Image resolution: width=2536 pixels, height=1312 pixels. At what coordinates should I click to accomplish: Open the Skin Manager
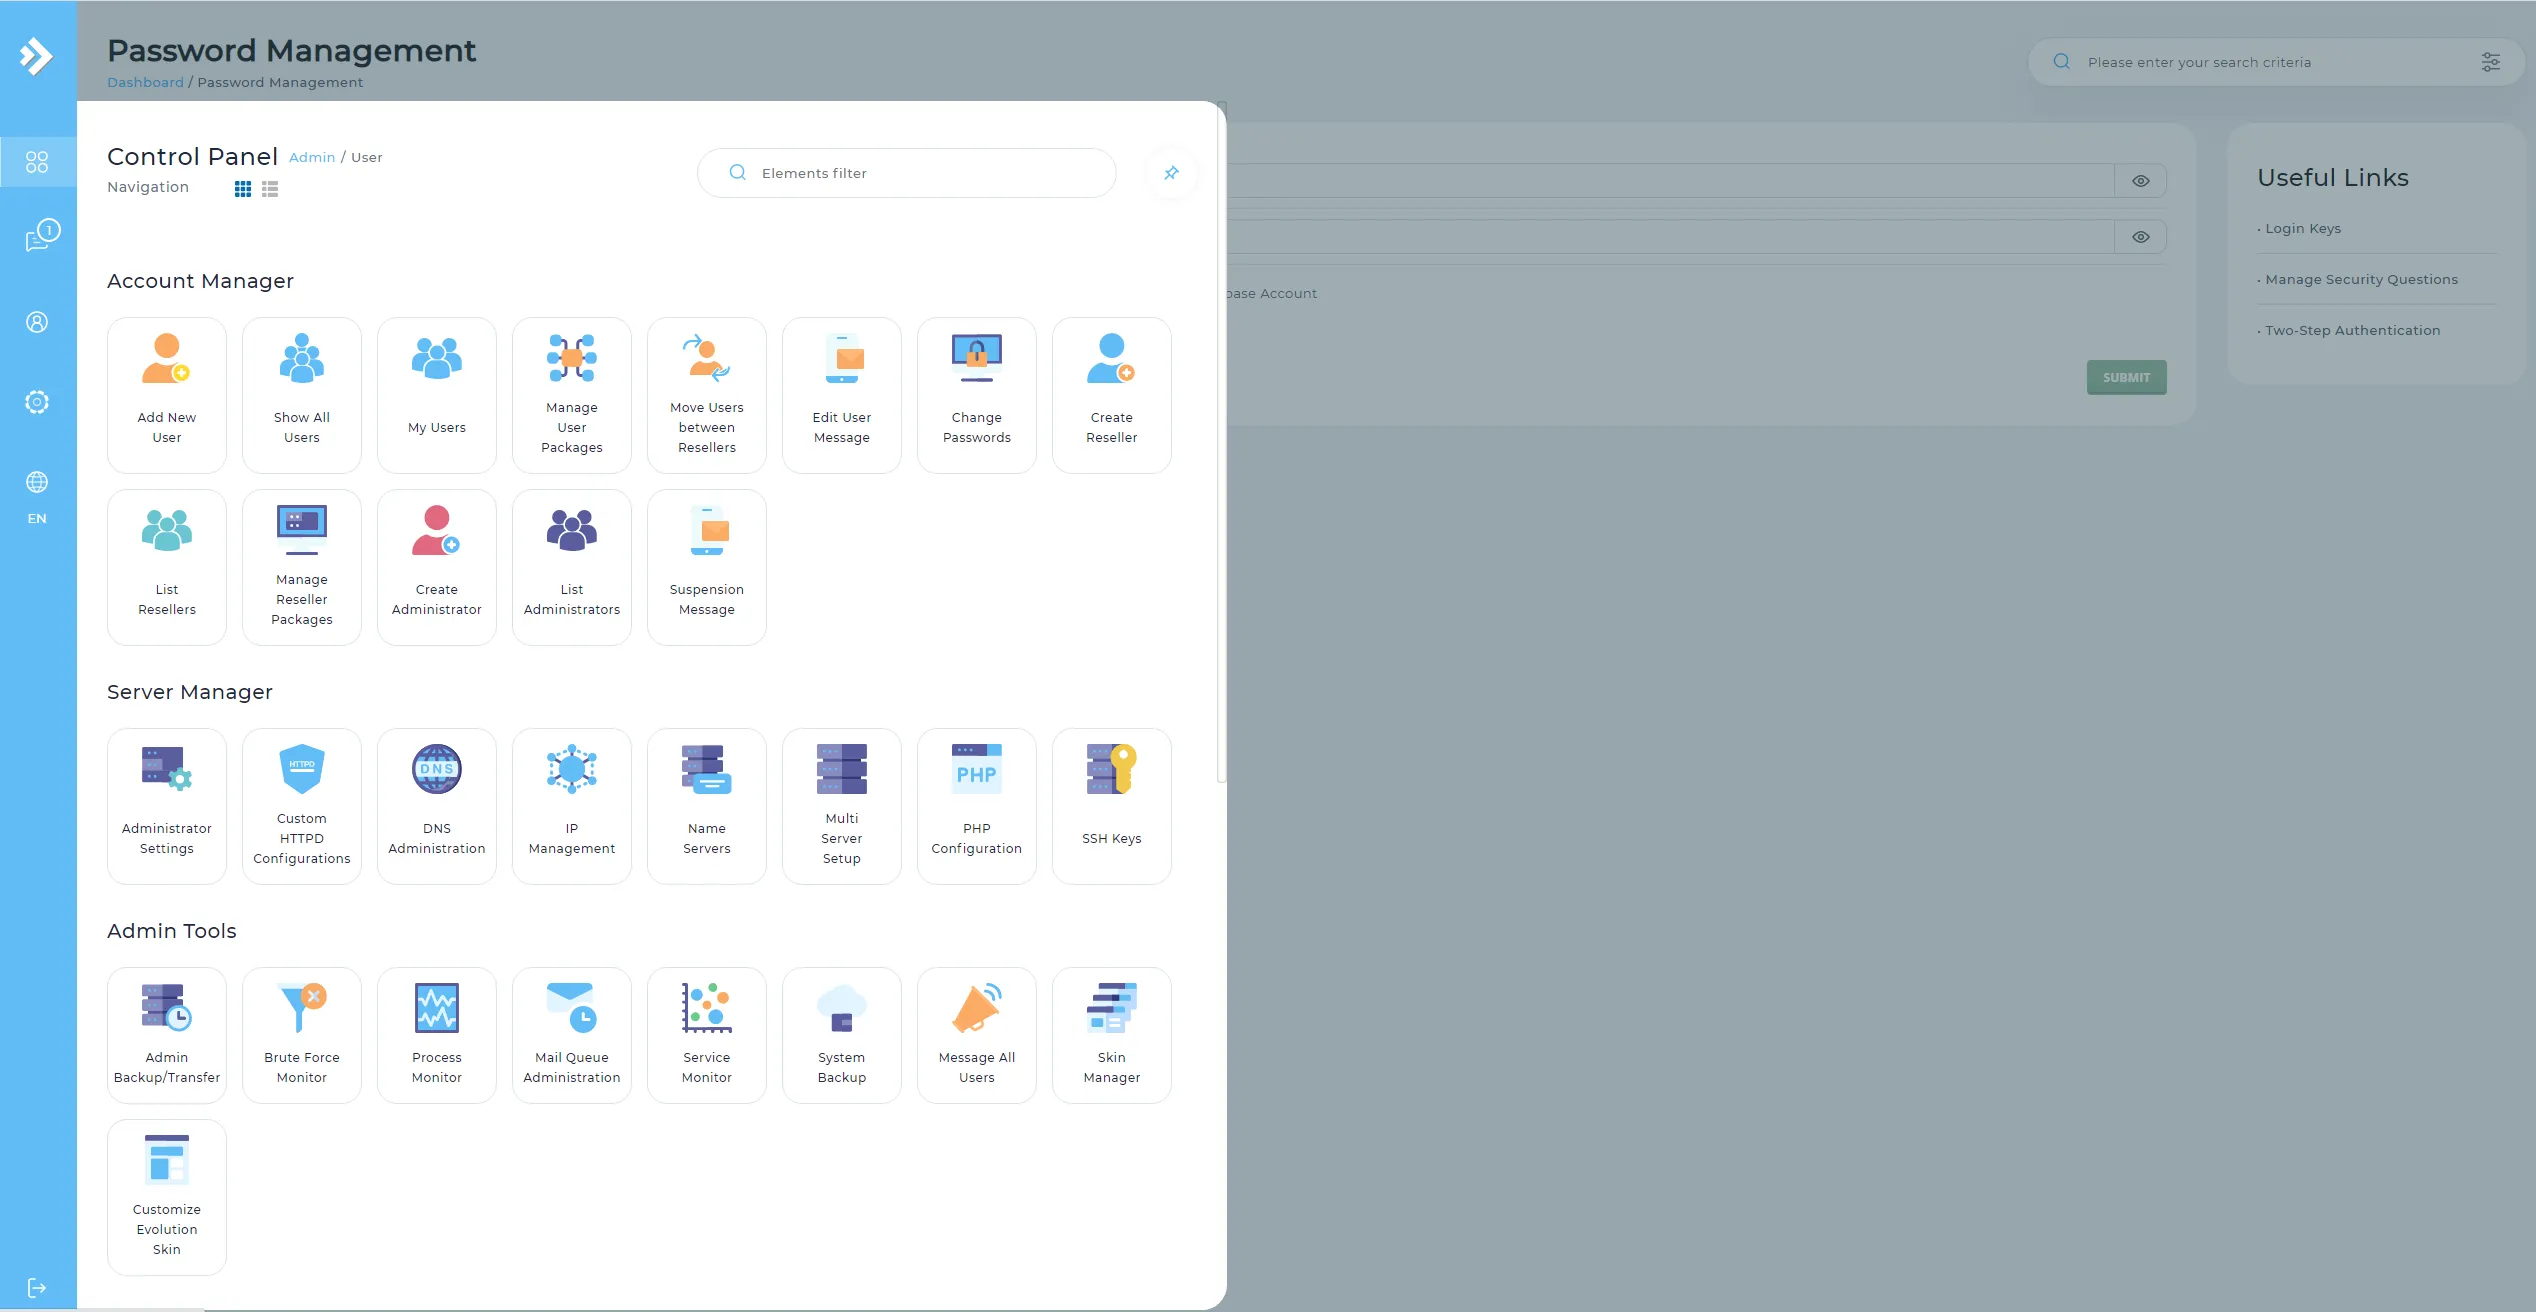coord(1111,1034)
